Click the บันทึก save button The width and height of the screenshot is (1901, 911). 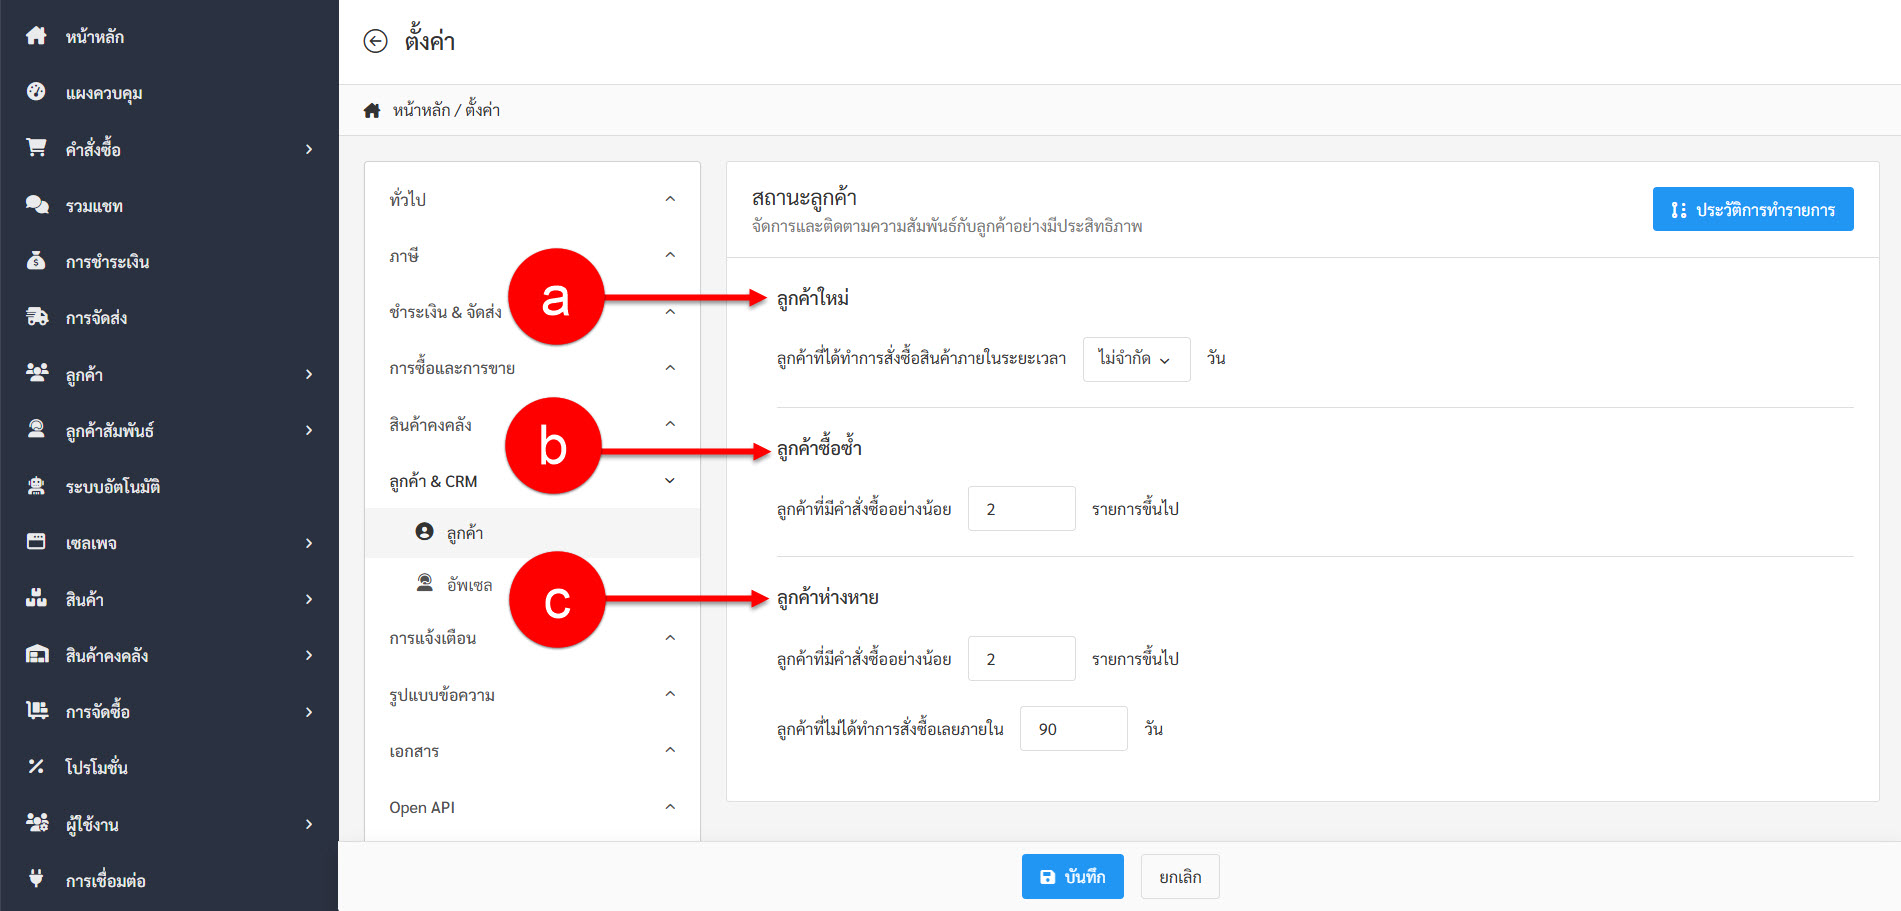click(1072, 877)
